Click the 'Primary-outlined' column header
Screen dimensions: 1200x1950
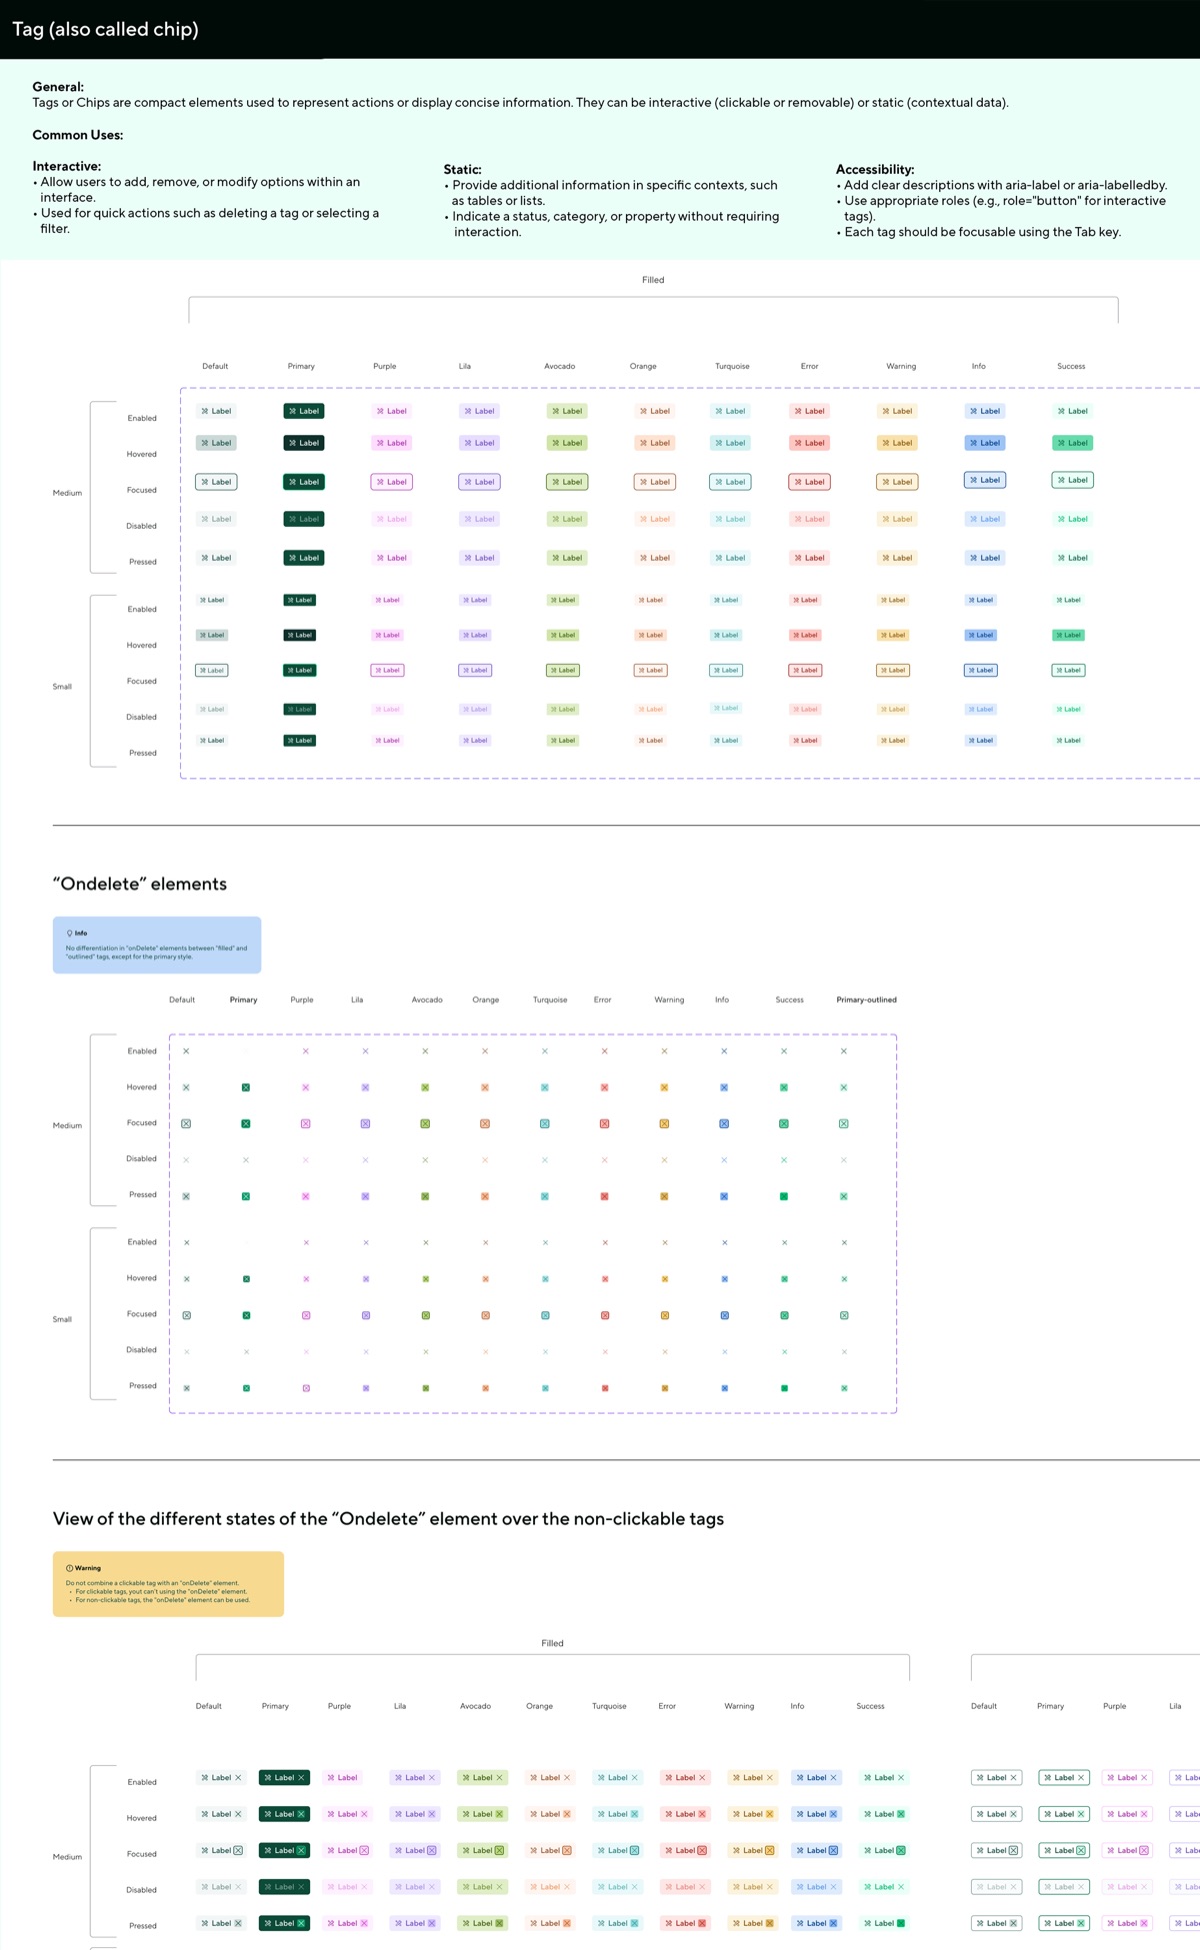(866, 1000)
